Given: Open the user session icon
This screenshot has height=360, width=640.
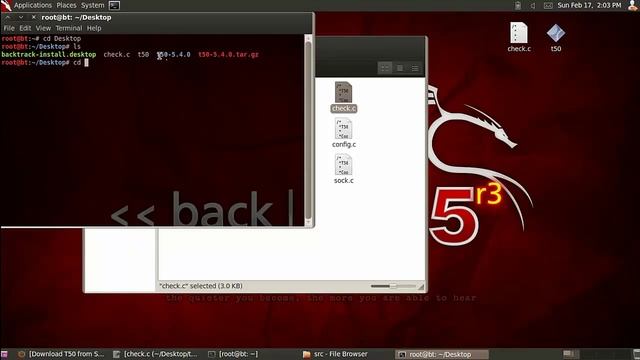Looking at the screenshot, I should [x=633, y=5].
